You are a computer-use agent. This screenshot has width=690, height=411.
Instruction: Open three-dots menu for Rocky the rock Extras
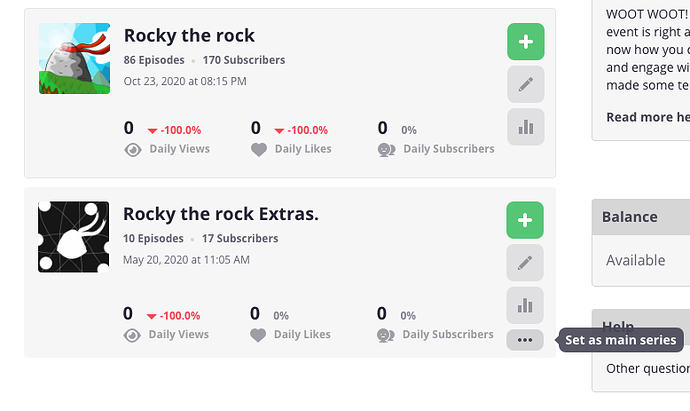pos(526,340)
